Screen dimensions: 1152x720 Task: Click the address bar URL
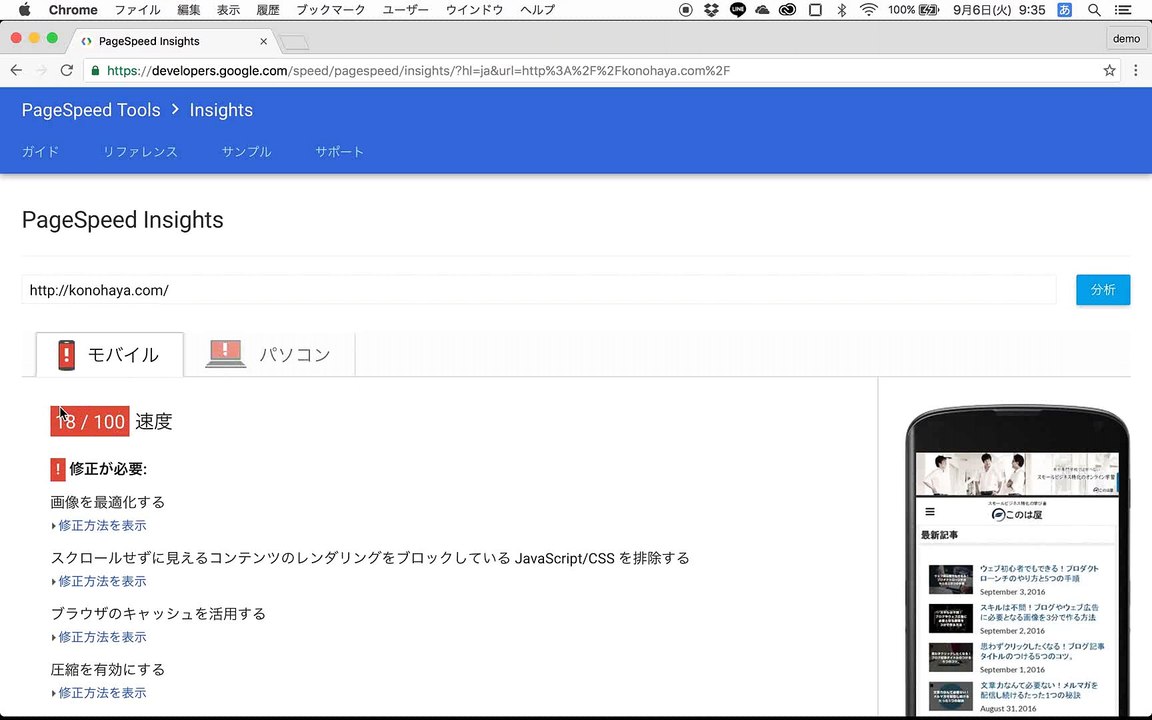tap(419, 71)
